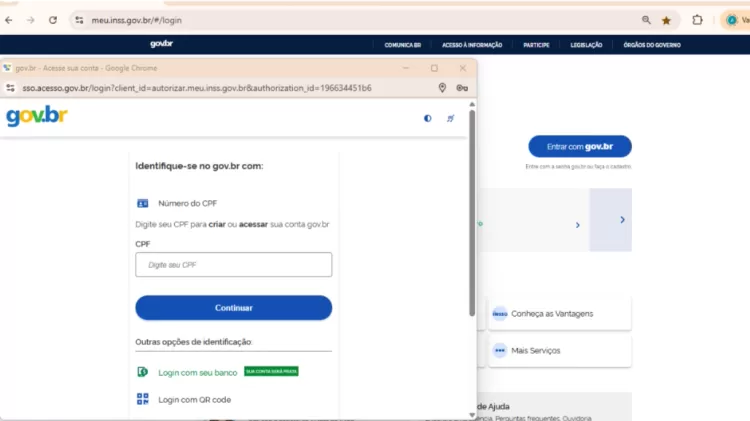The image size is (750, 421).
Task: Open VLibras accessibility icon in popup header
Action: (451, 118)
